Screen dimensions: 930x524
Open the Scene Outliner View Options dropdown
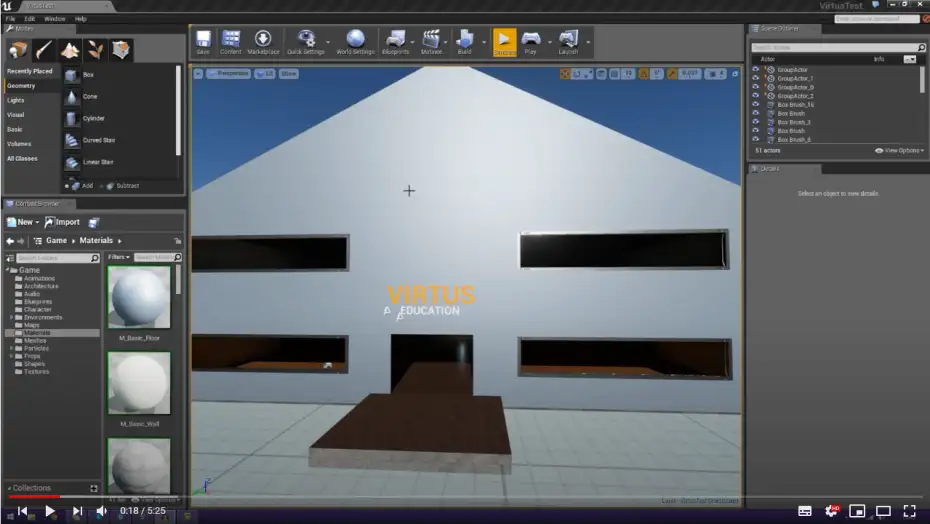(x=900, y=151)
